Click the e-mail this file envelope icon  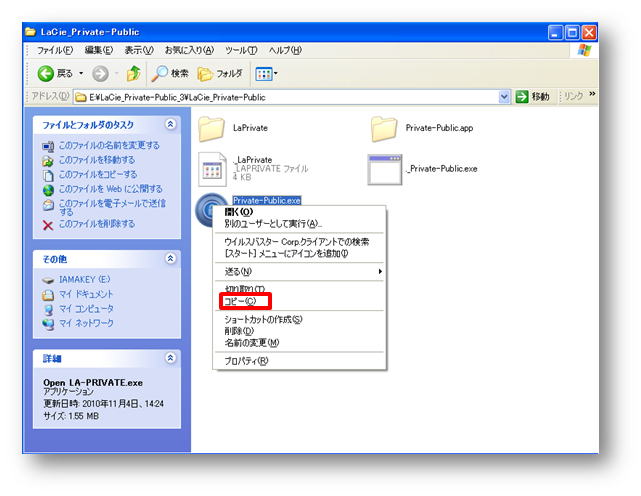click(x=48, y=205)
